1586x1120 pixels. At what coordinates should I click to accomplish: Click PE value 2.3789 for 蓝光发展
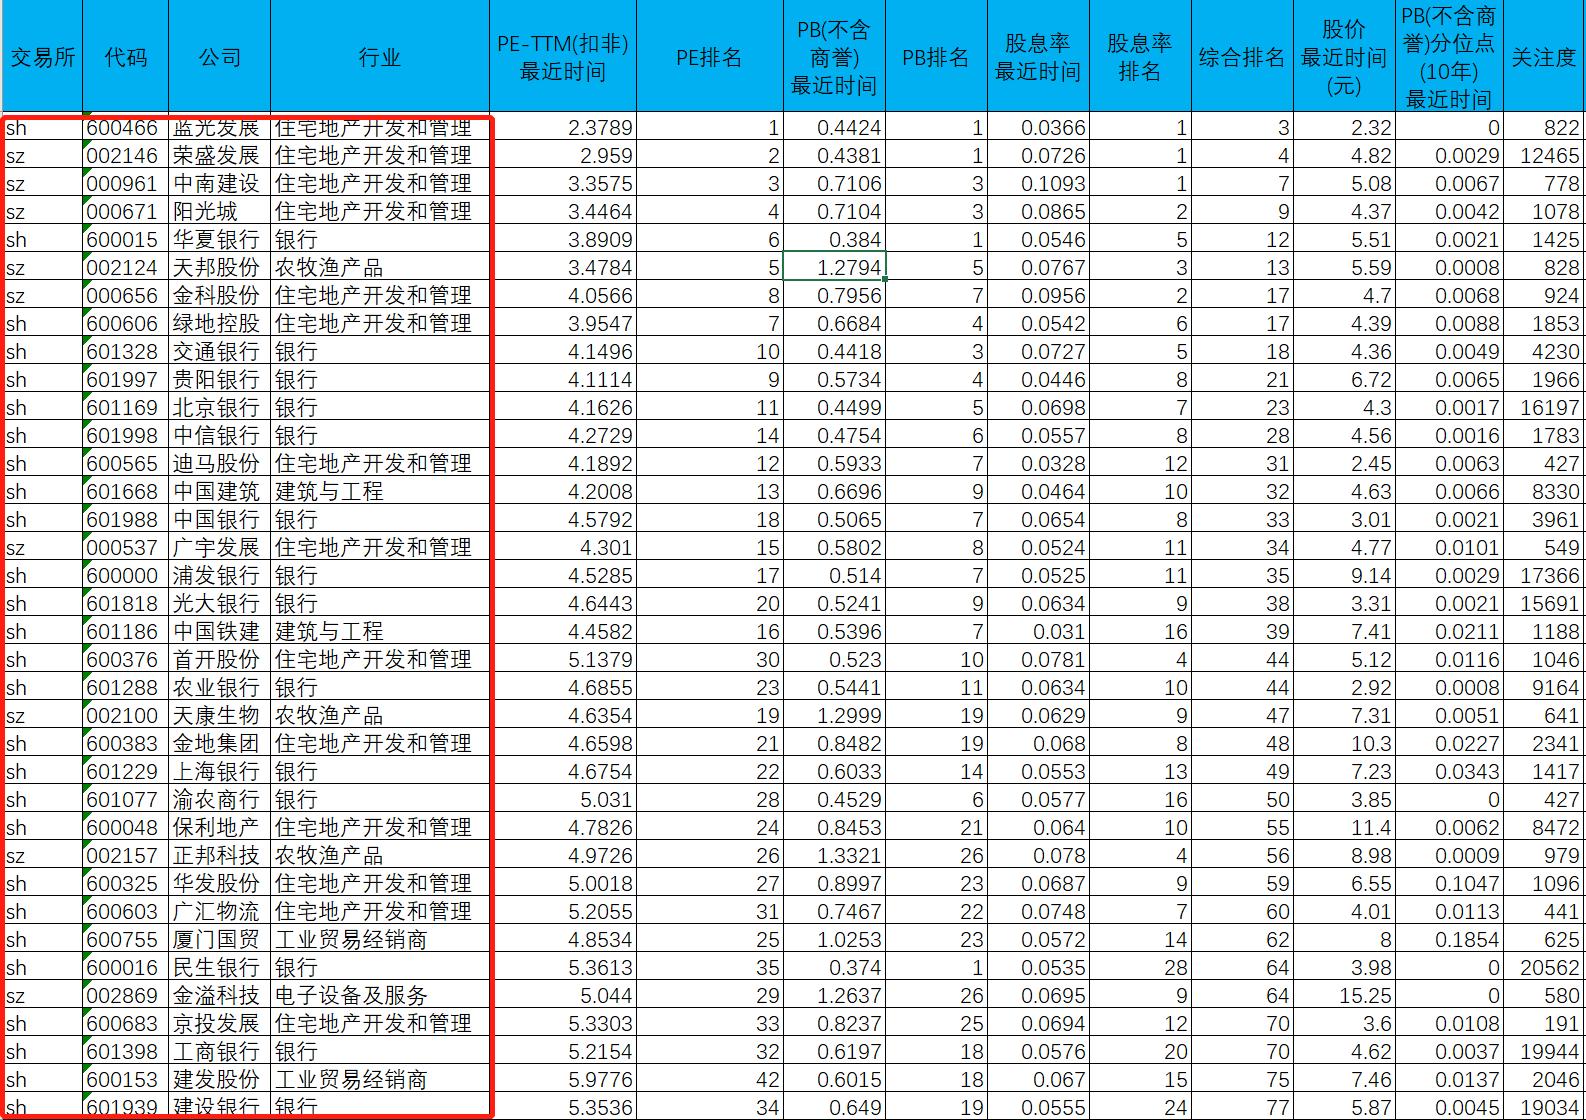(x=563, y=128)
